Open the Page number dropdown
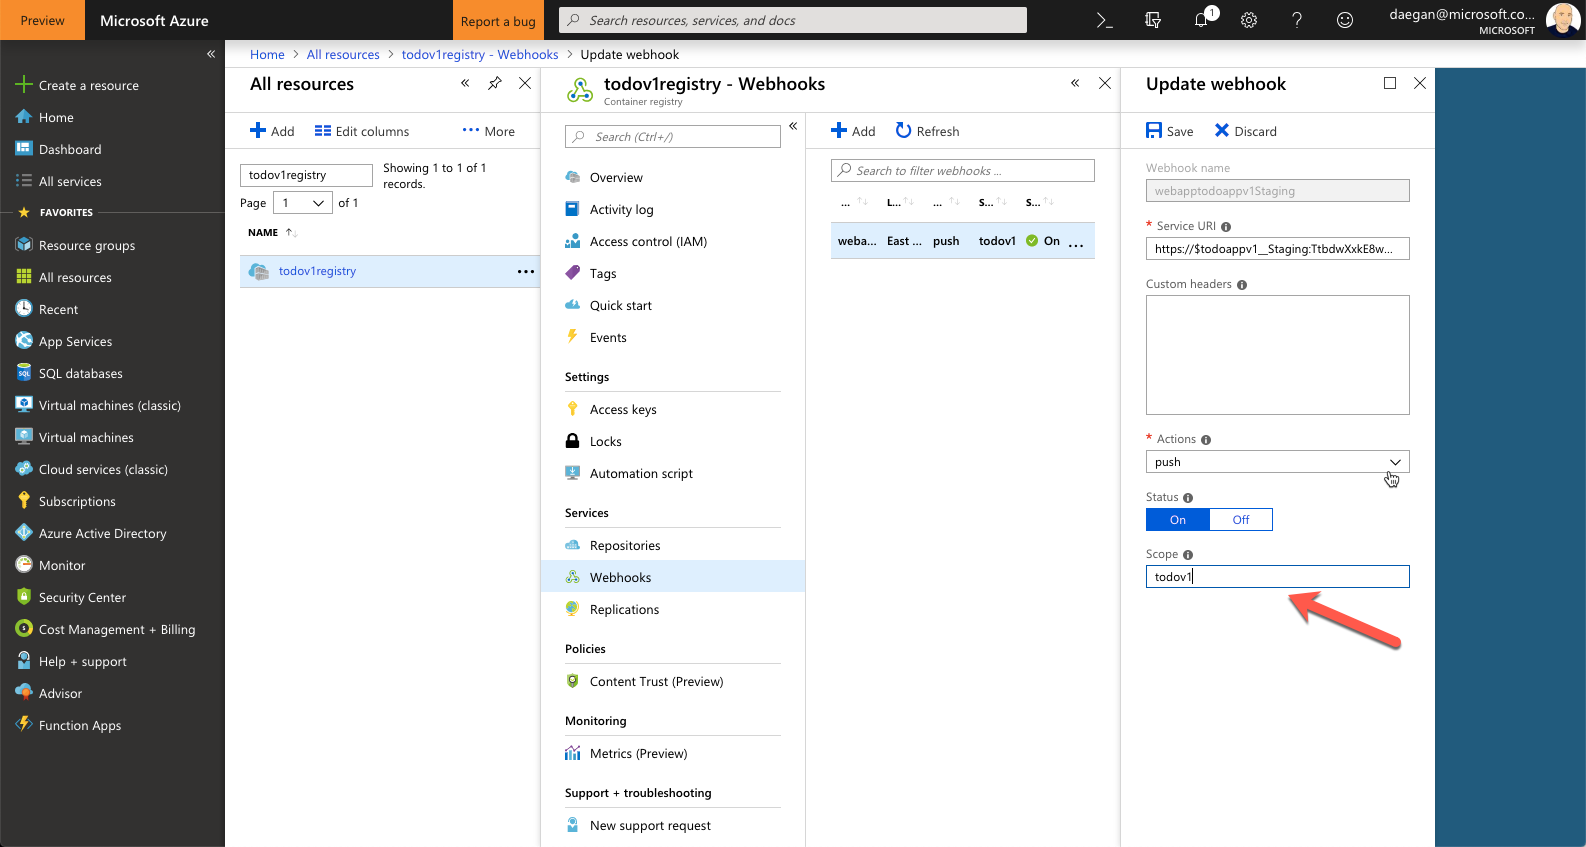The height and width of the screenshot is (847, 1586). click(x=303, y=203)
